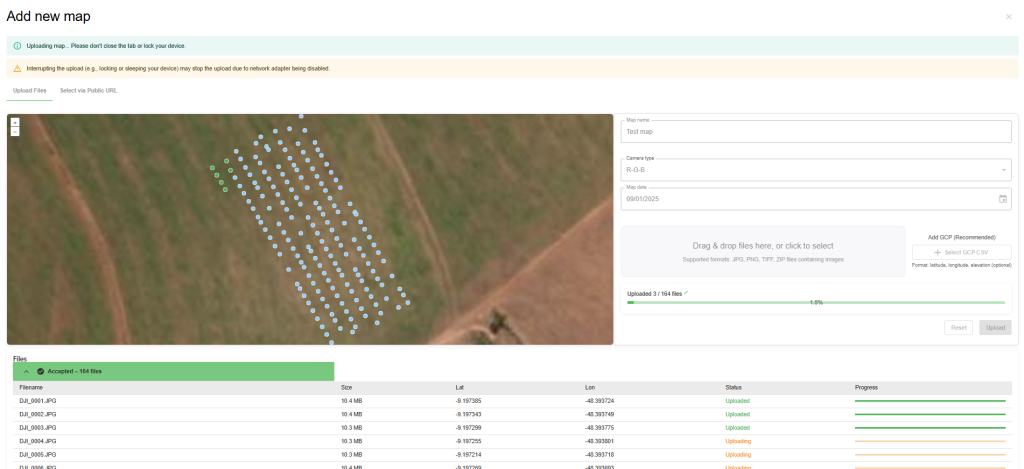The width and height of the screenshot is (1024, 469).
Task: Click the Map name input field
Action: (816, 132)
